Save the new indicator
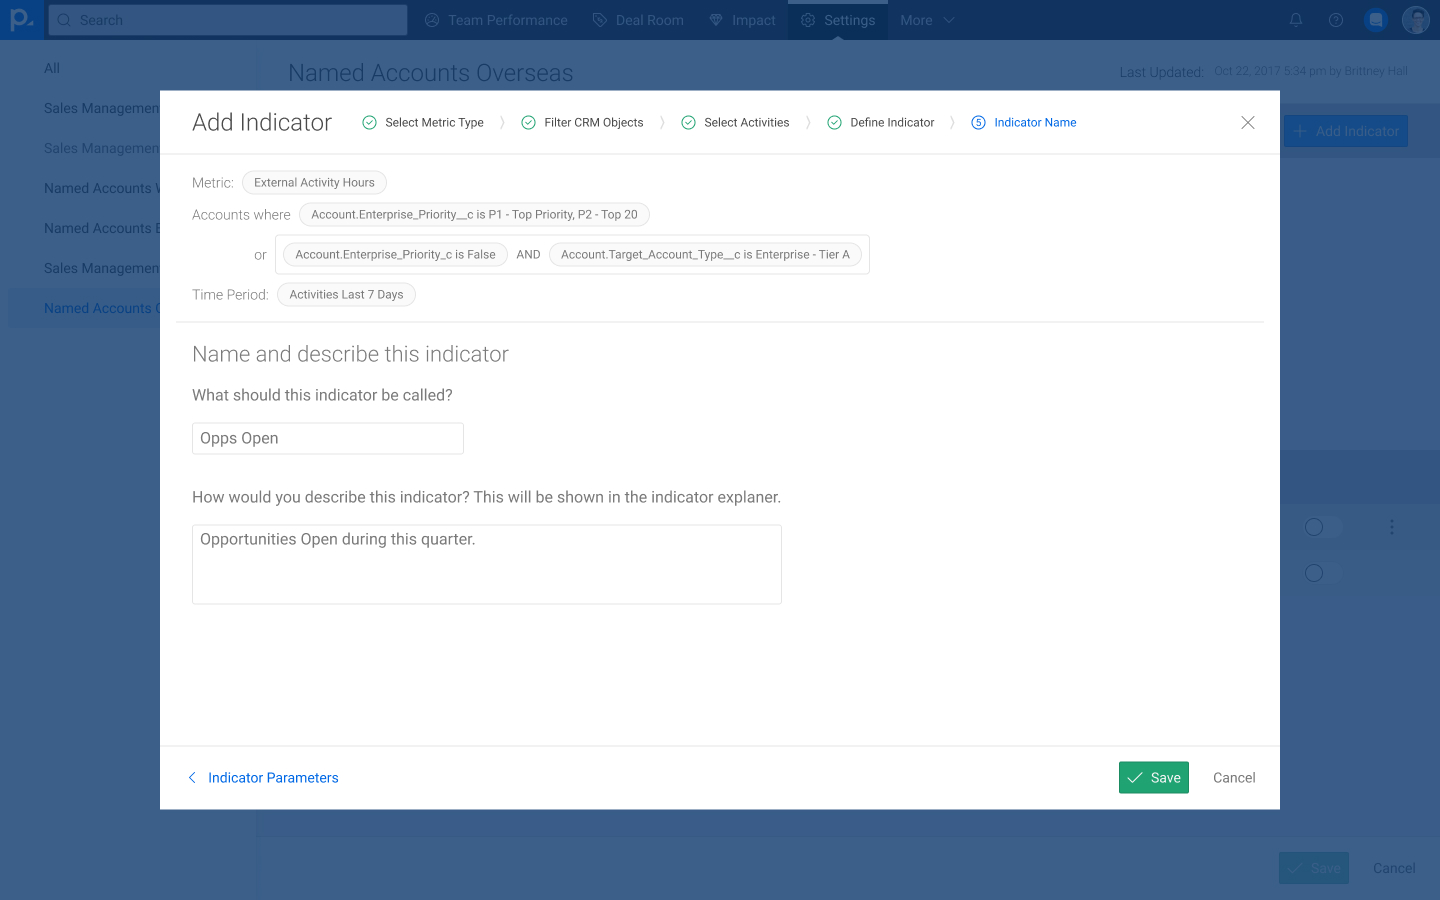 [x=1153, y=778]
